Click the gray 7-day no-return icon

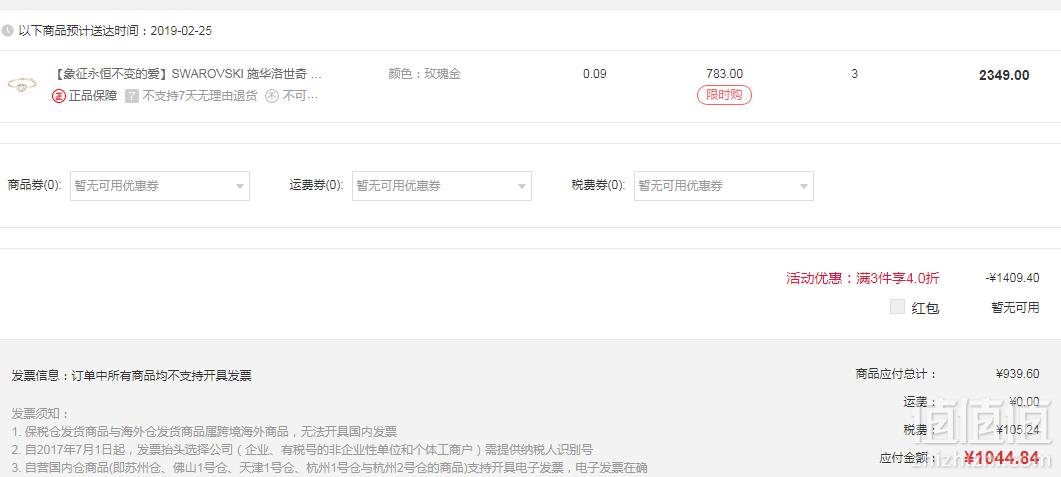coord(132,96)
